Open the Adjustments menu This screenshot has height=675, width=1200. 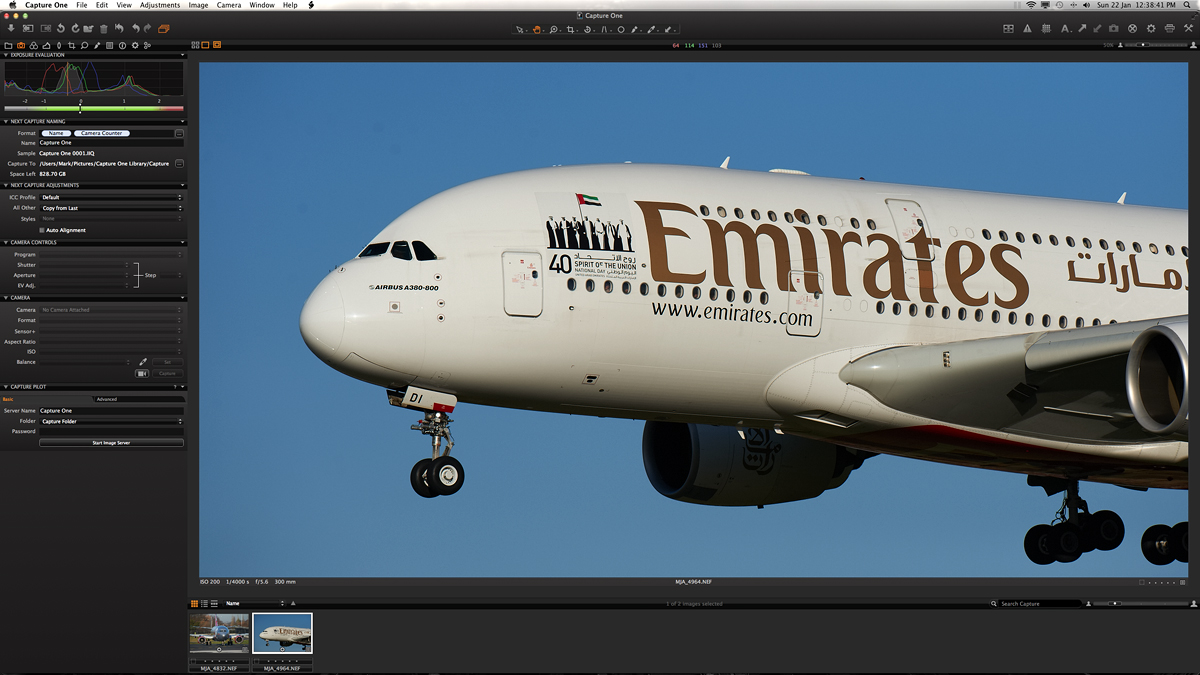pyautogui.click(x=160, y=5)
